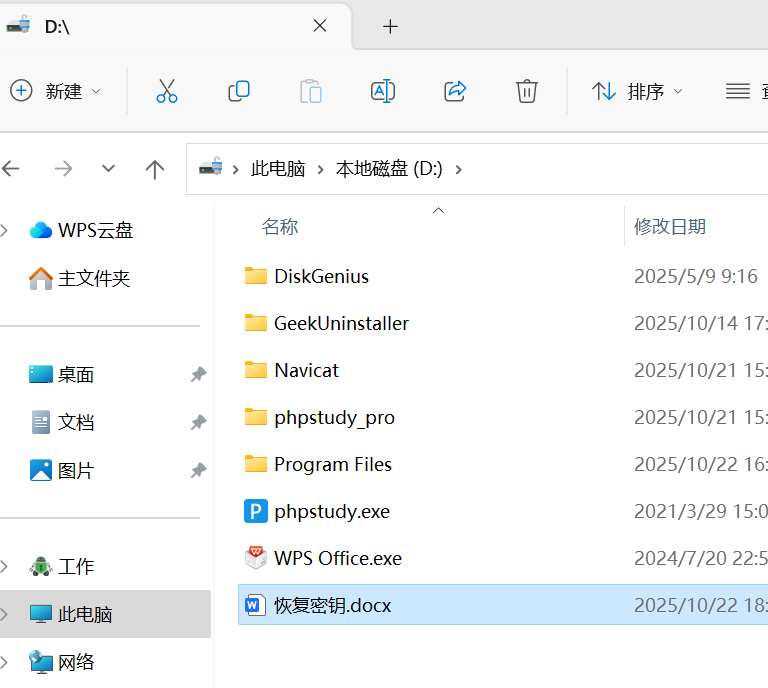
Task: Expand the 网络 tree node
Action: [x=6, y=662]
